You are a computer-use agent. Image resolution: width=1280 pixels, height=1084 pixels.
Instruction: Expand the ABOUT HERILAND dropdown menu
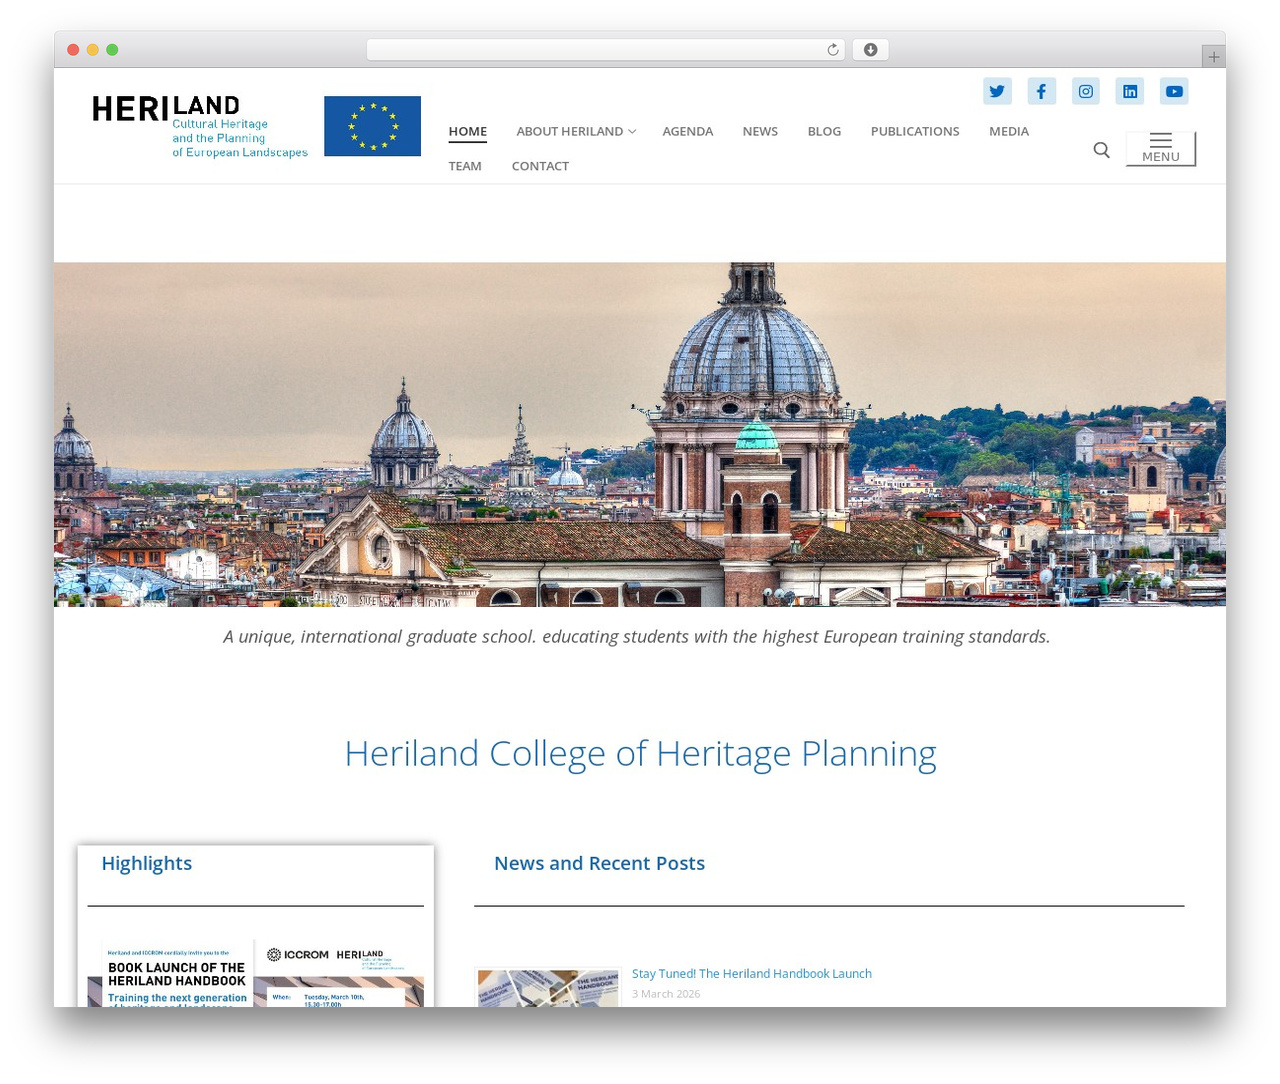click(x=576, y=131)
